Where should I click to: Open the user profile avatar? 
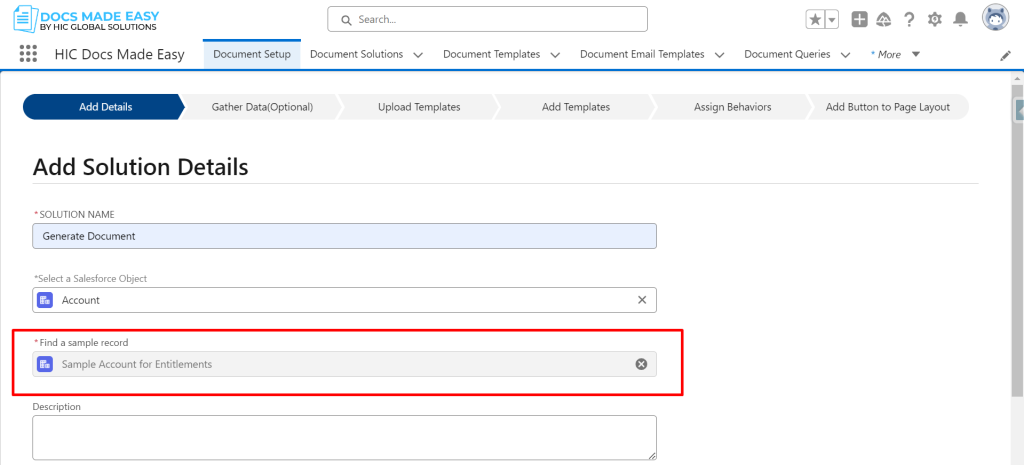995,18
